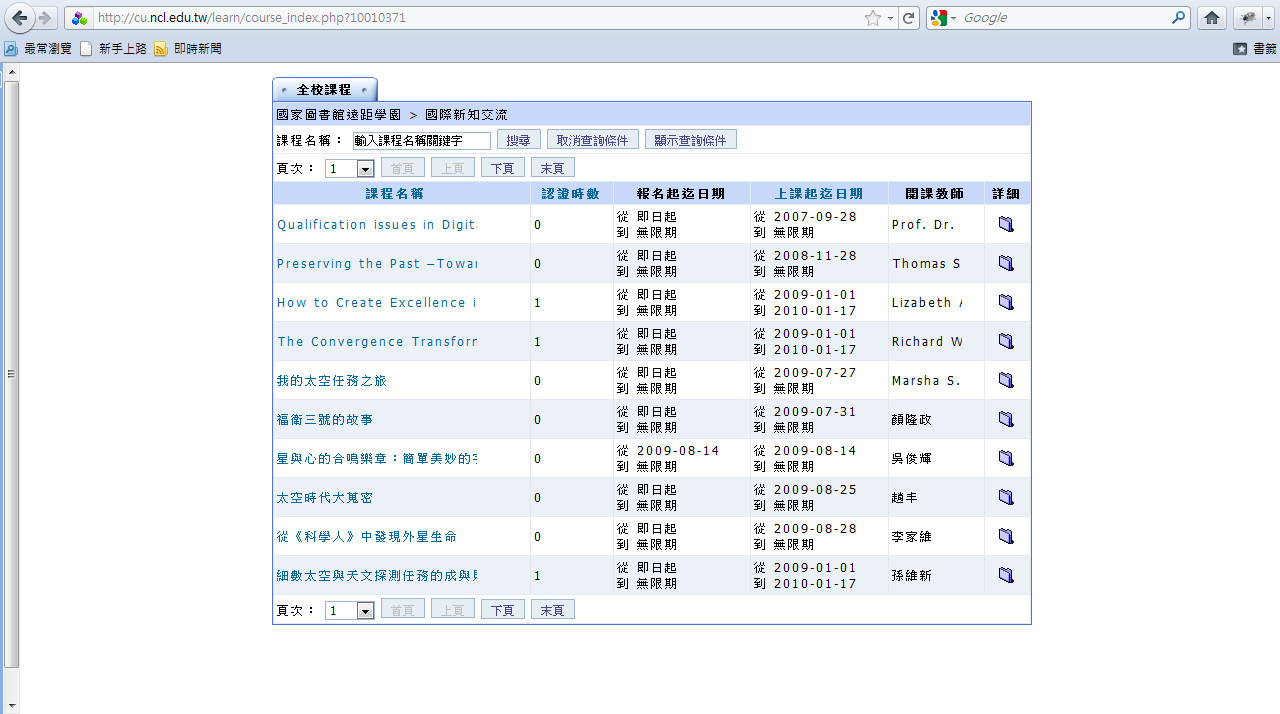The width and height of the screenshot is (1280, 714).
Task: Click top 下頁 next page button
Action: click(x=502, y=168)
